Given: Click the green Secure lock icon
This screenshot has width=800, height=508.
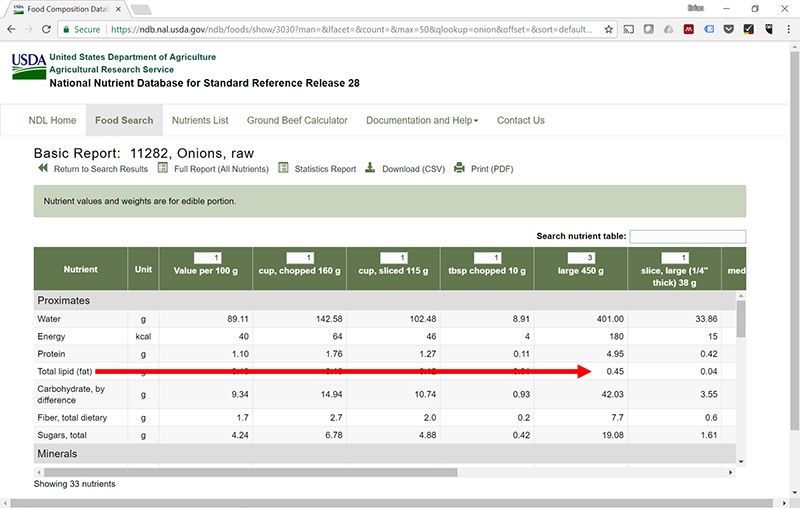Looking at the screenshot, I should [x=66, y=30].
